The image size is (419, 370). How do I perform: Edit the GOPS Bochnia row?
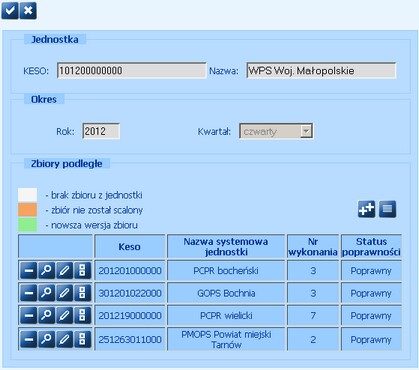(65, 293)
